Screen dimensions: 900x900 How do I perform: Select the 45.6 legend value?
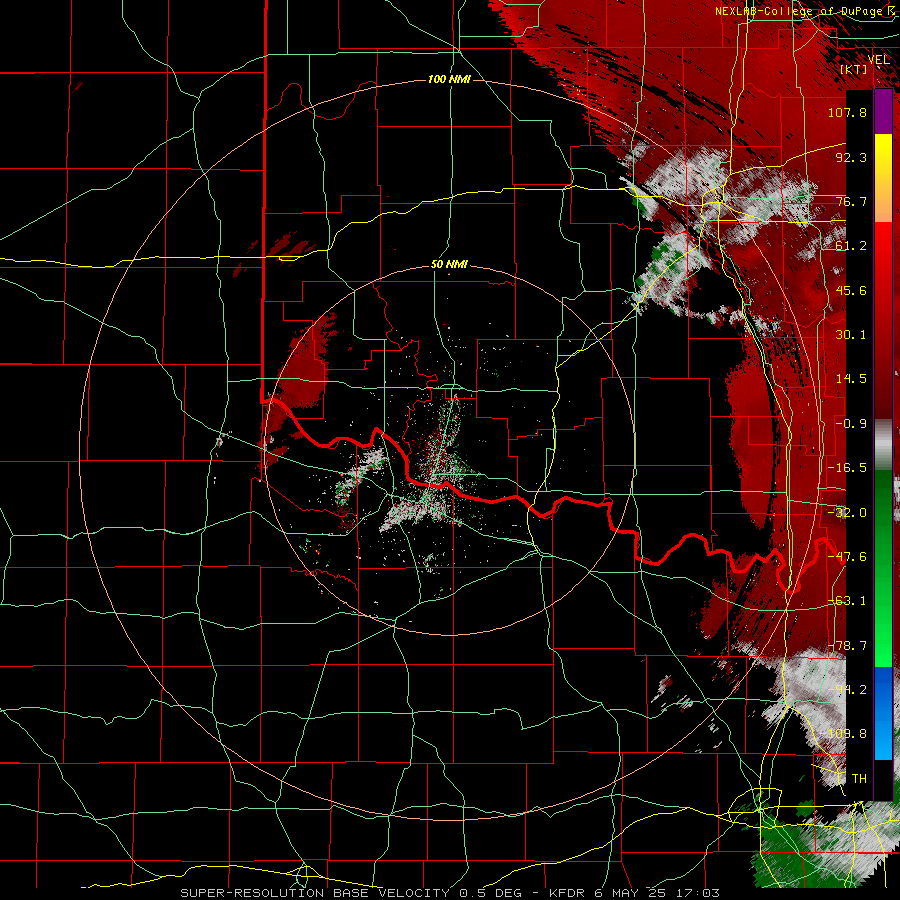coord(851,290)
